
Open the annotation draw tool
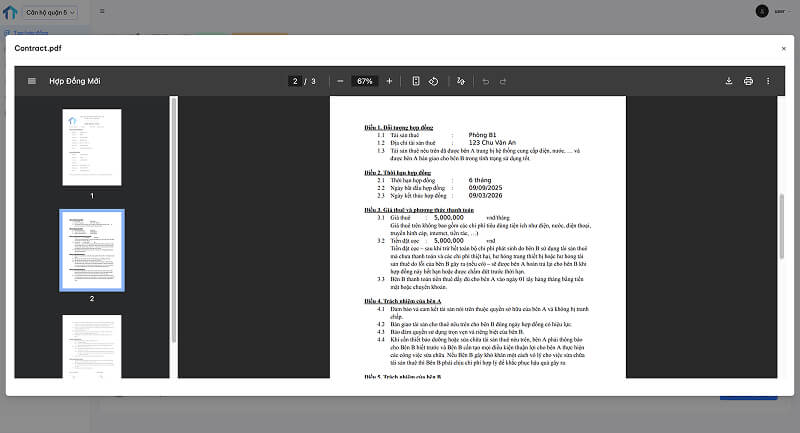pos(461,81)
